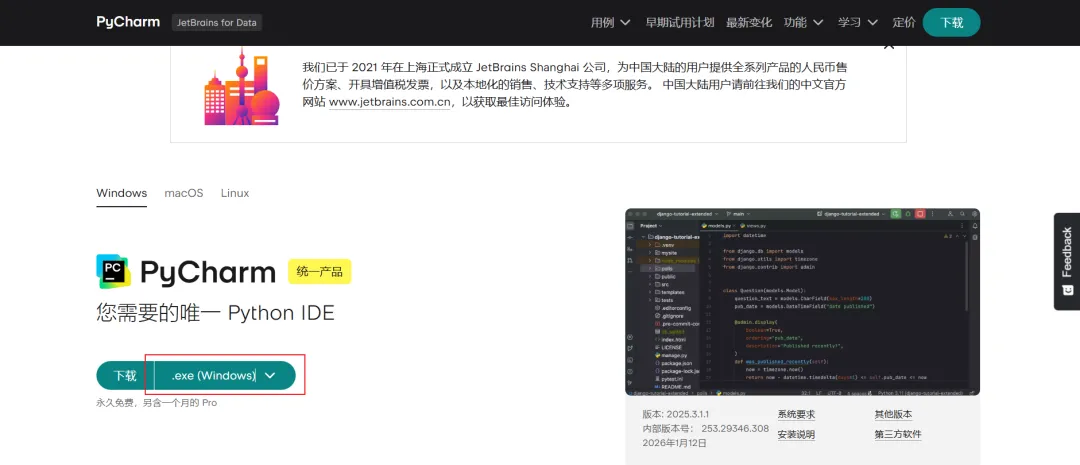Open 早期试用计划 page
The height and width of the screenshot is (465, 1080).
(679, 23)
